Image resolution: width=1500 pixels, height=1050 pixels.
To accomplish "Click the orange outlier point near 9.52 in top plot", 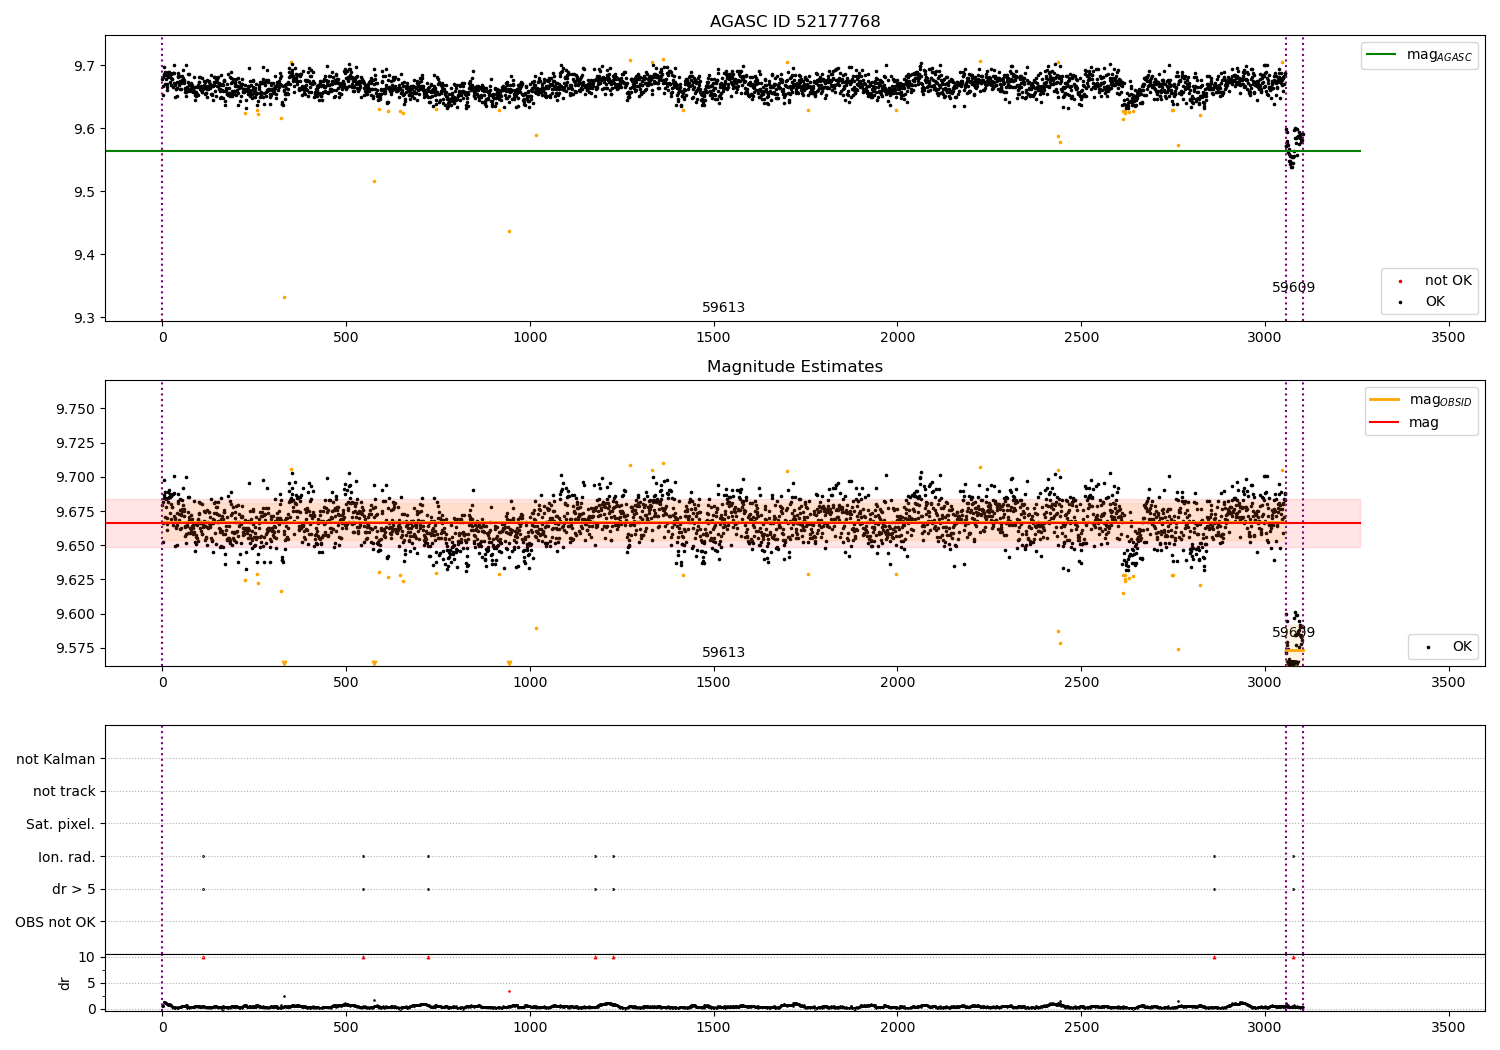I will click(374, 181).
